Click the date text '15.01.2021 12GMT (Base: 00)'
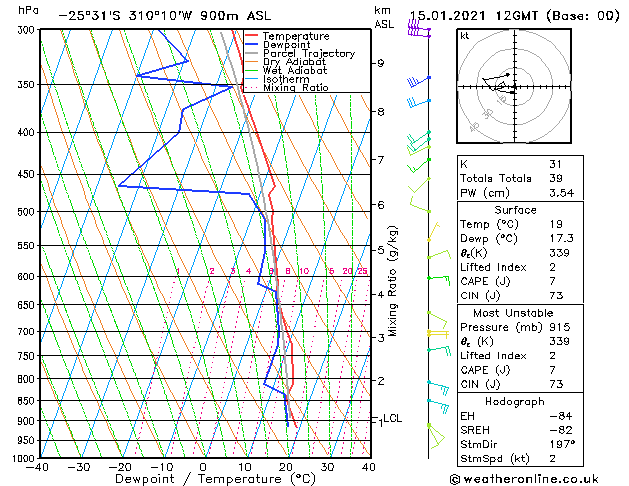The image size is (629, 486). (x=514, y=16)
